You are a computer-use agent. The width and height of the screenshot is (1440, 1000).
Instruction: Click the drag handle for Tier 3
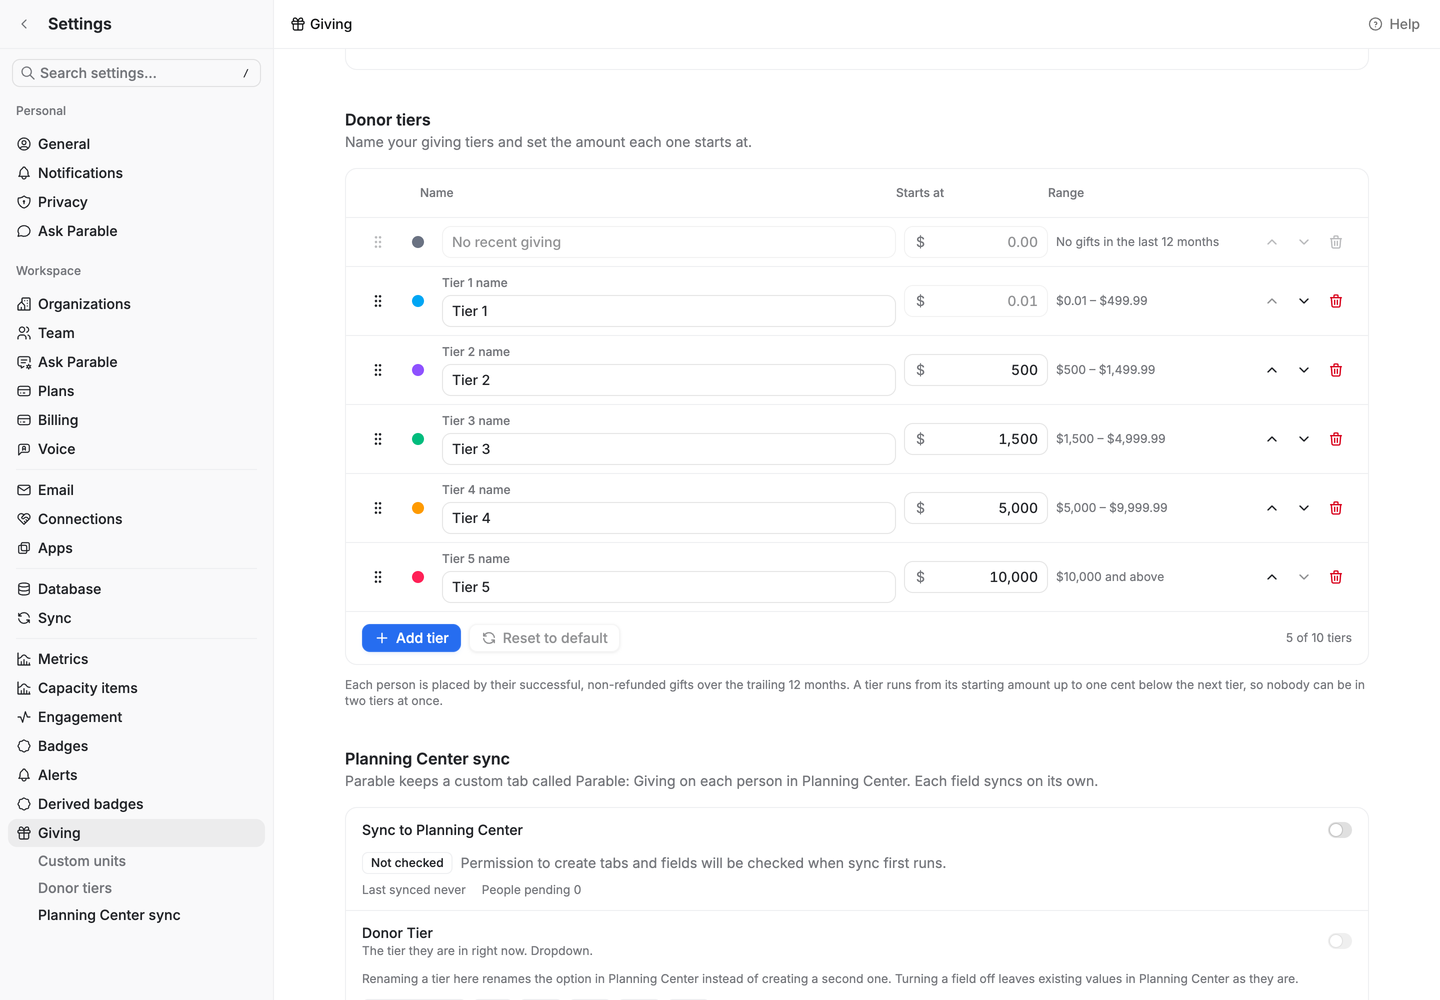click(x=378, y=439)
